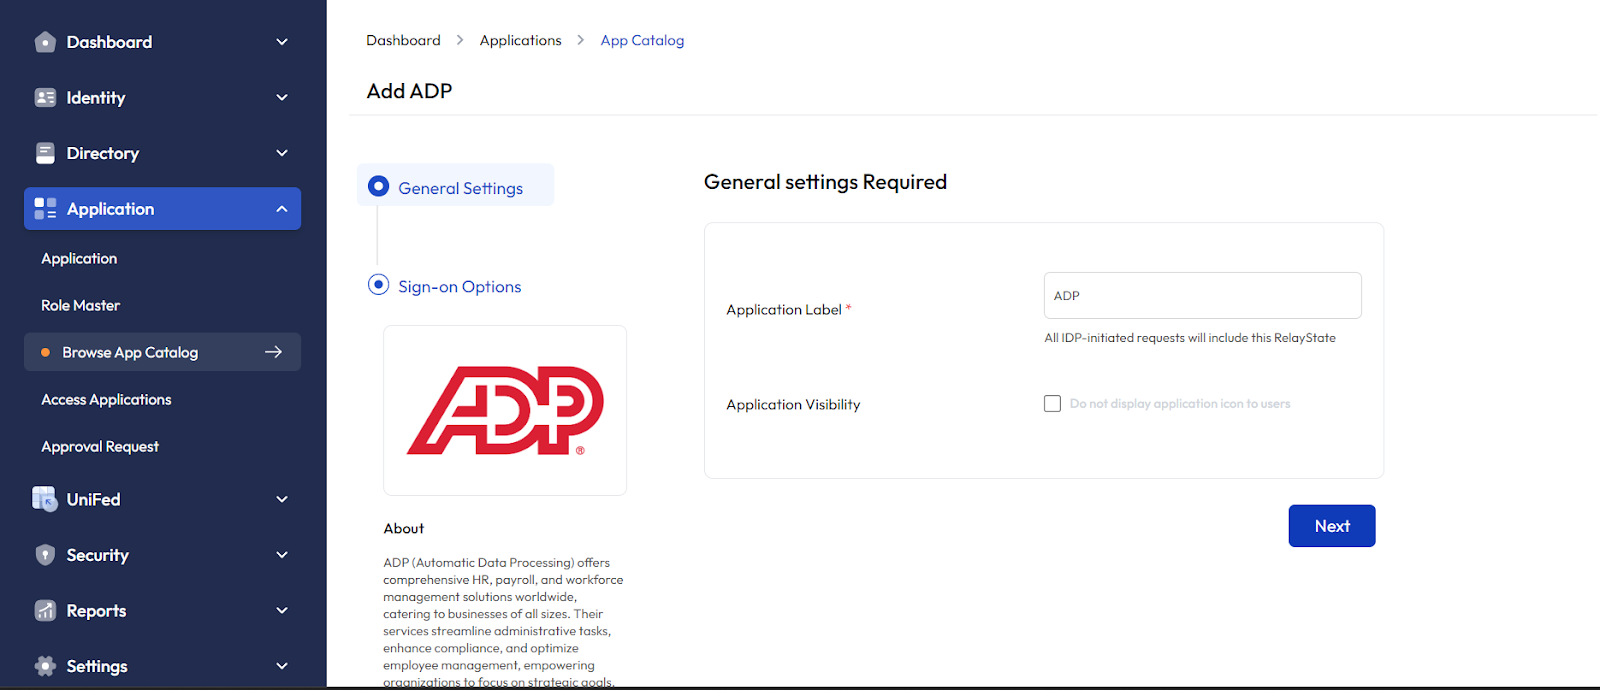
Task: Click the Dashboard home icon in sidebar
Action: (45, 42)
